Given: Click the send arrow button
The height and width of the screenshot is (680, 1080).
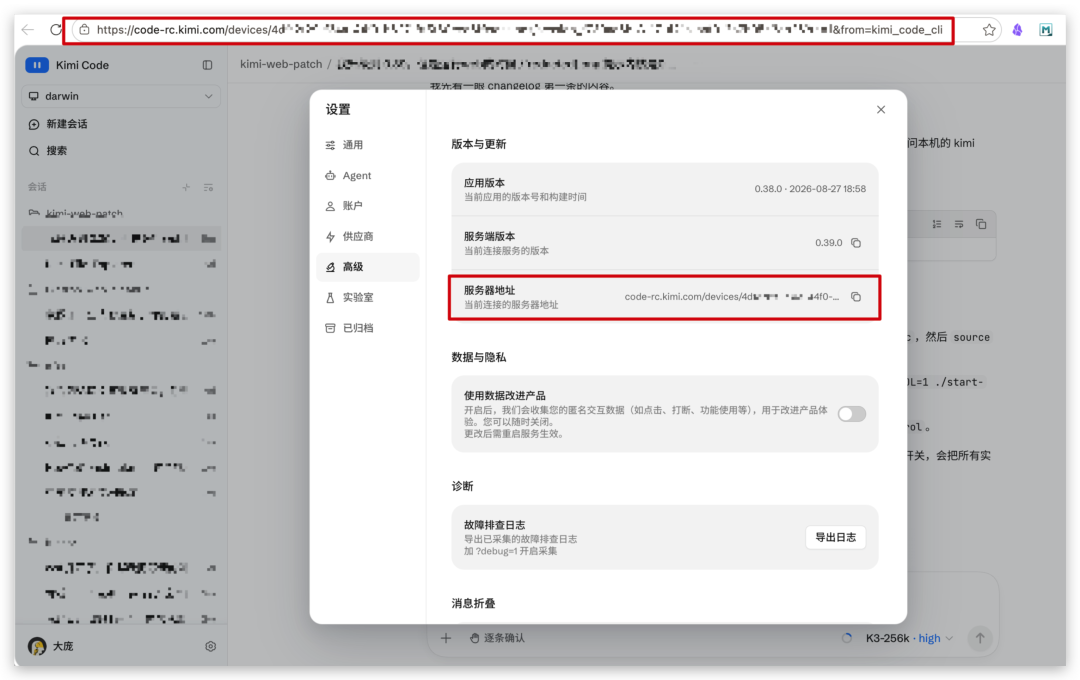Looking at the screenshot, I should [980, 638].
